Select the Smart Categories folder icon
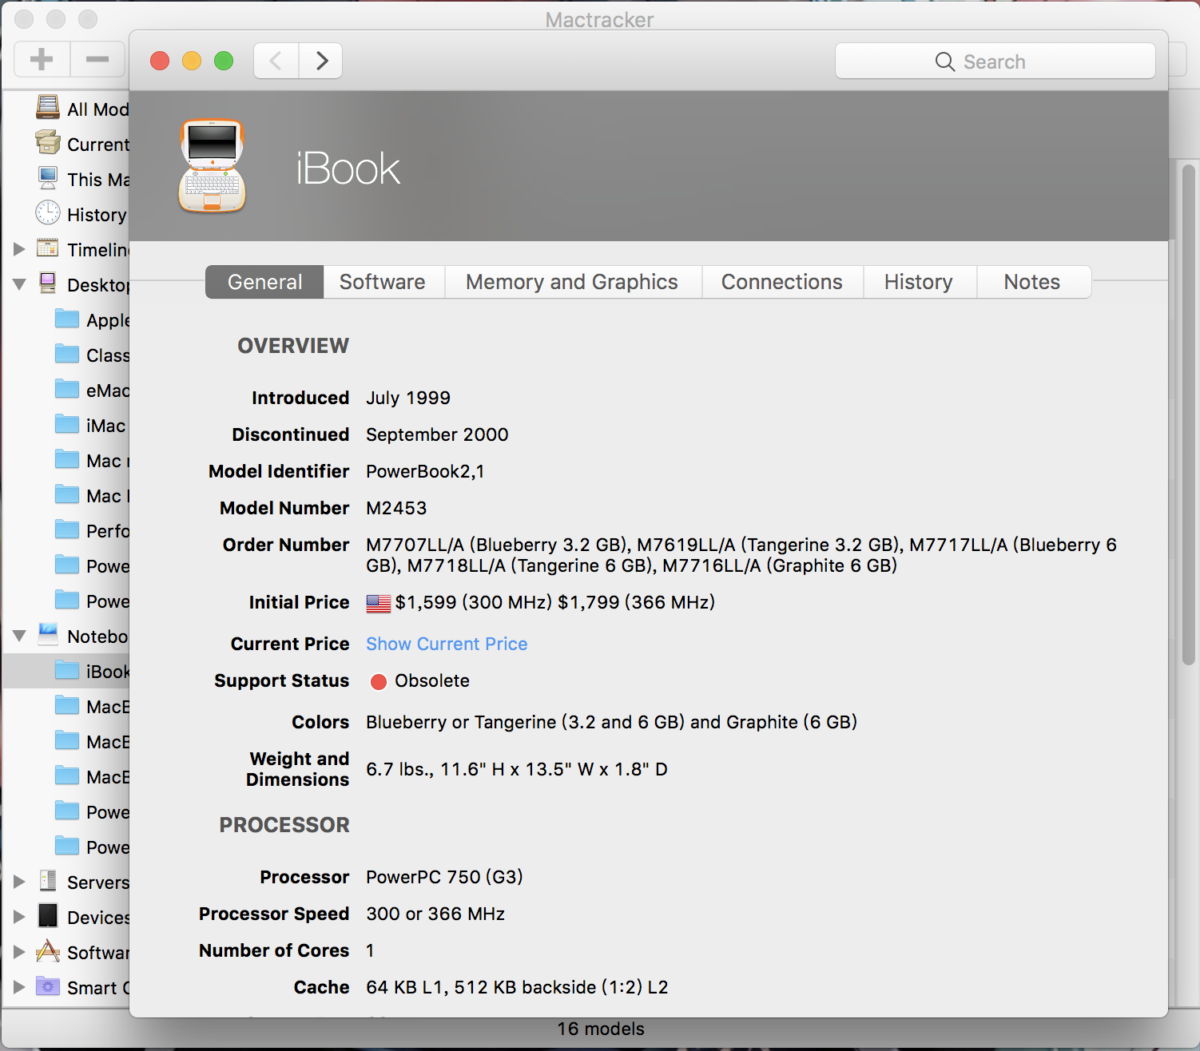Screen dimensions: 1200x1051 coord(47,987)
